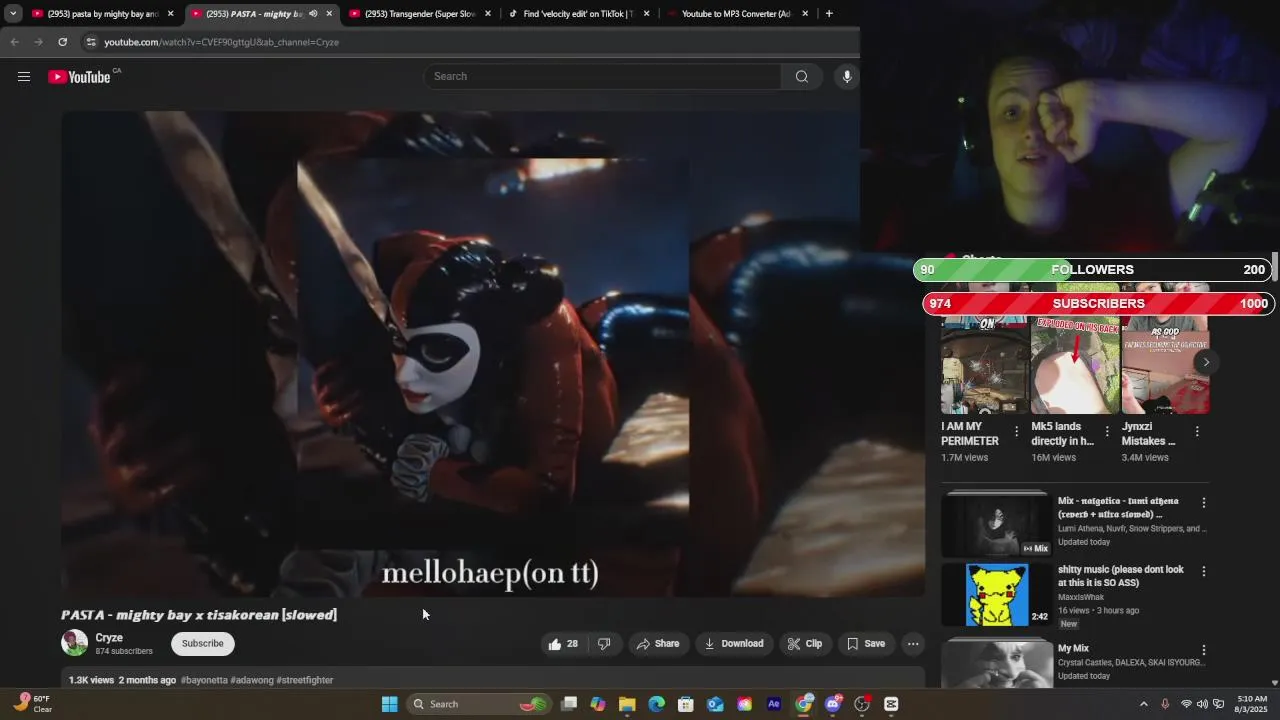The width and height of the screenshot is (1280, 720).
Task: Open more actions ellipsis under video
Action: 913,644
